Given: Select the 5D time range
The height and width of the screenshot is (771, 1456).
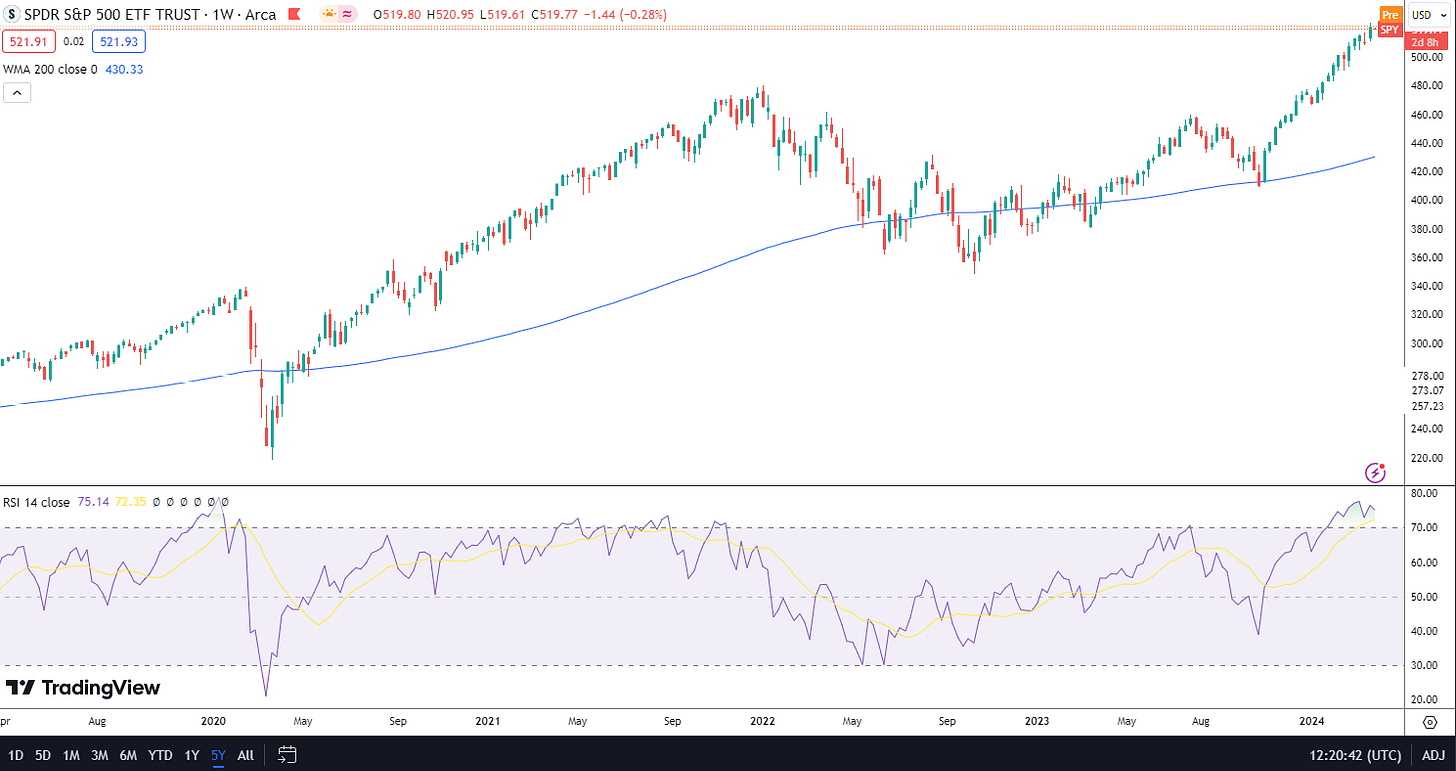Looking at the screenshot, I should click(43, 755).
